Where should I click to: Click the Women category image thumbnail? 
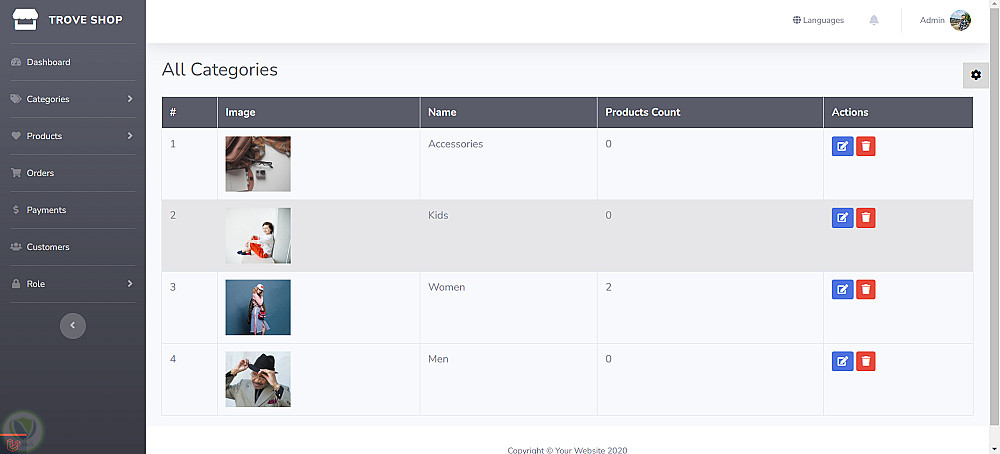pos(258,307)
